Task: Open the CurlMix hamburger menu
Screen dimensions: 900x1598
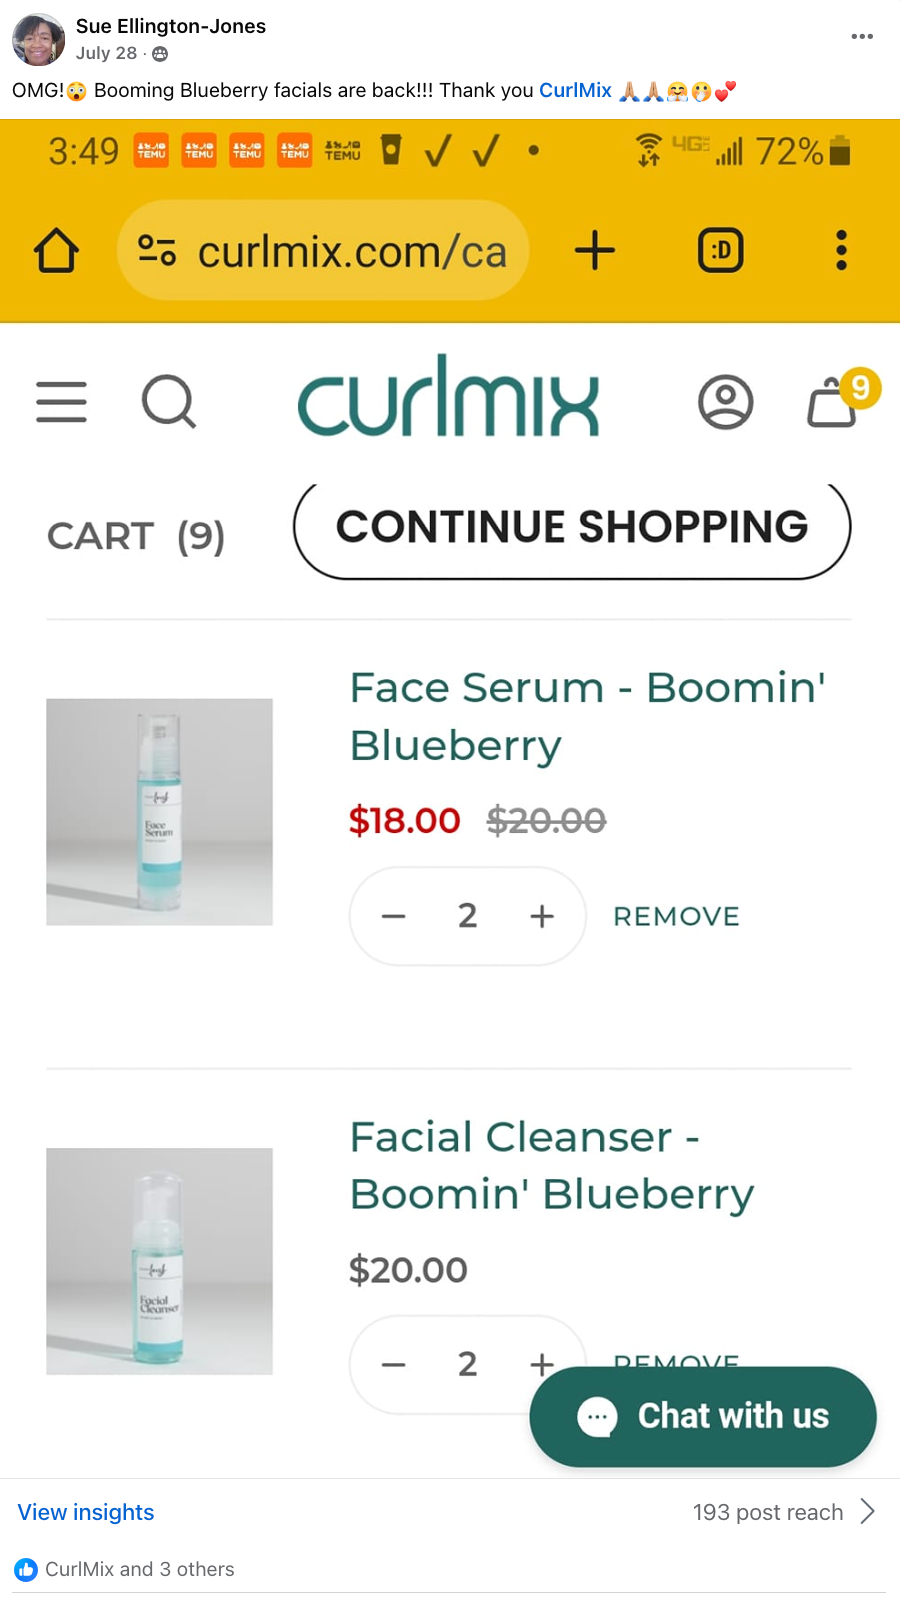Action: coord(61,402)
